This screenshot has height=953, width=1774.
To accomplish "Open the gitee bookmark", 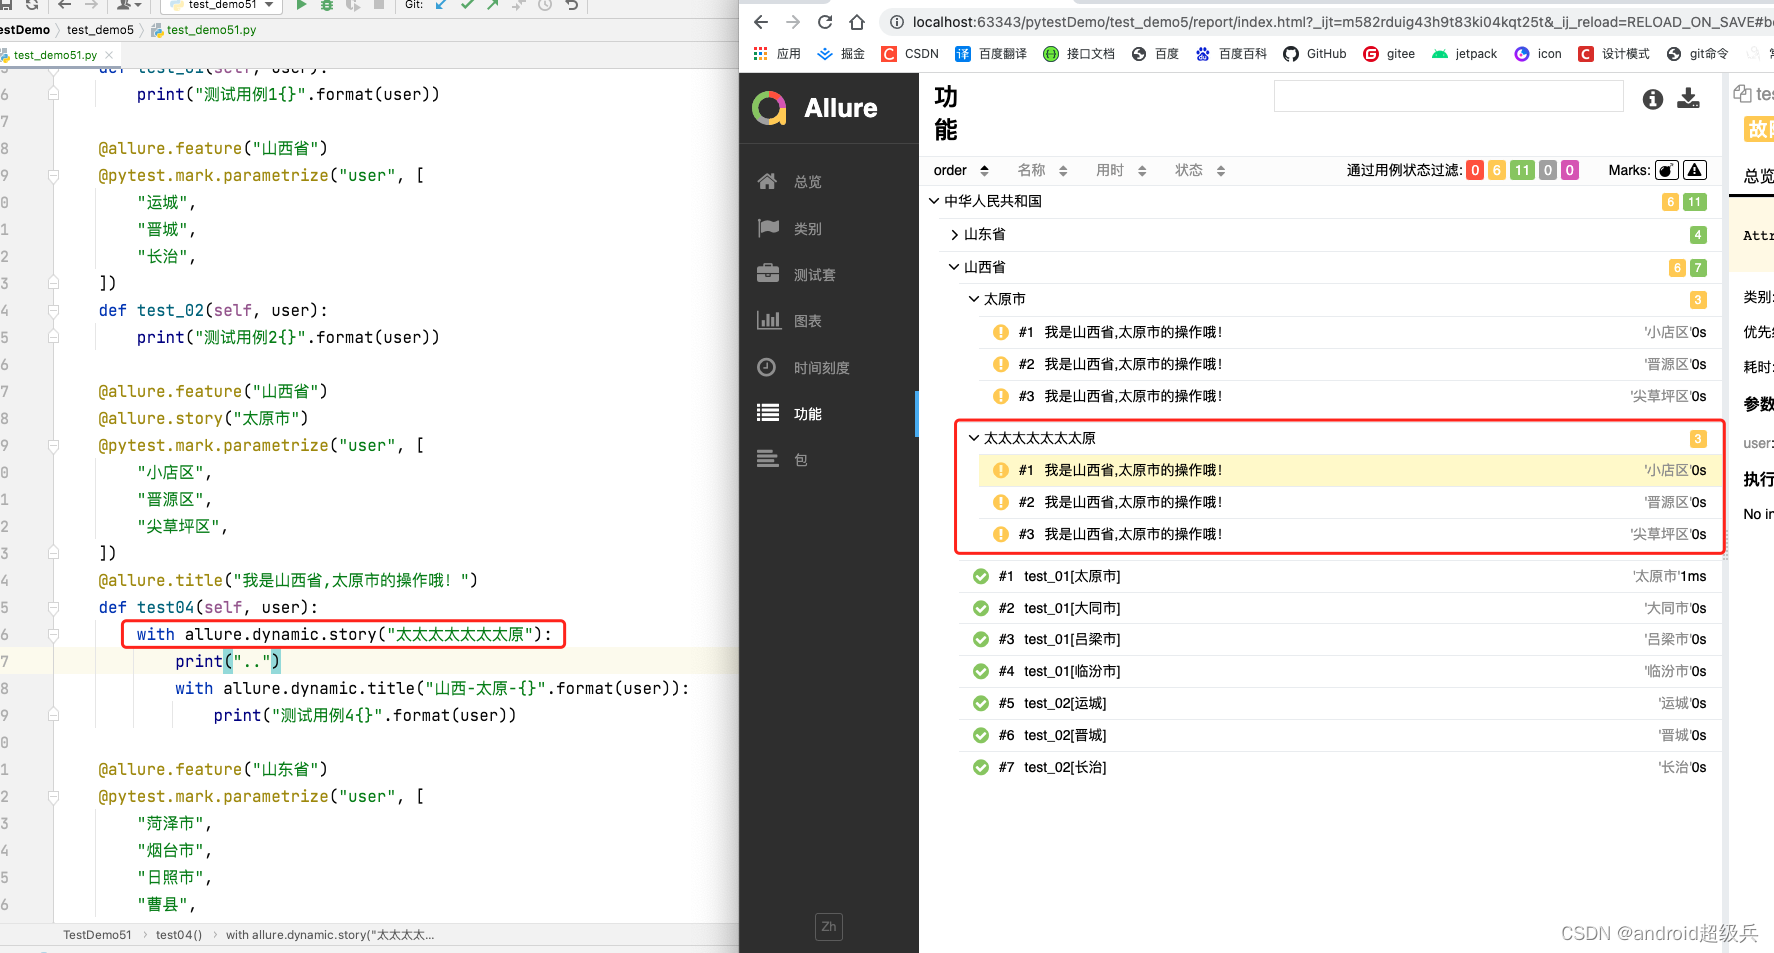I will point(1389,54).
